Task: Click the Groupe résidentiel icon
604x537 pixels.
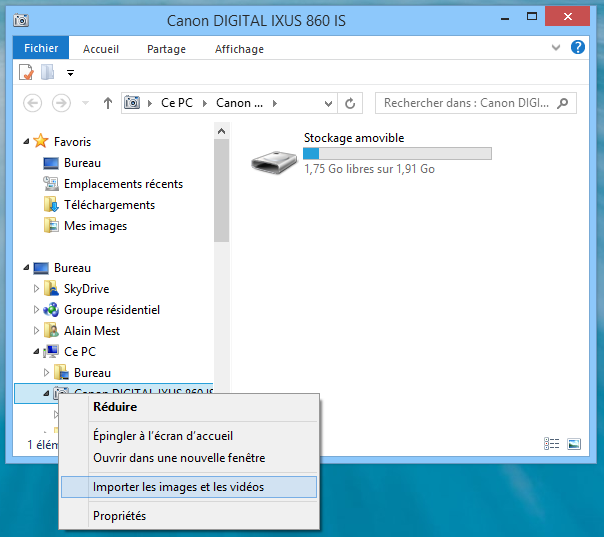Action: 51,309
